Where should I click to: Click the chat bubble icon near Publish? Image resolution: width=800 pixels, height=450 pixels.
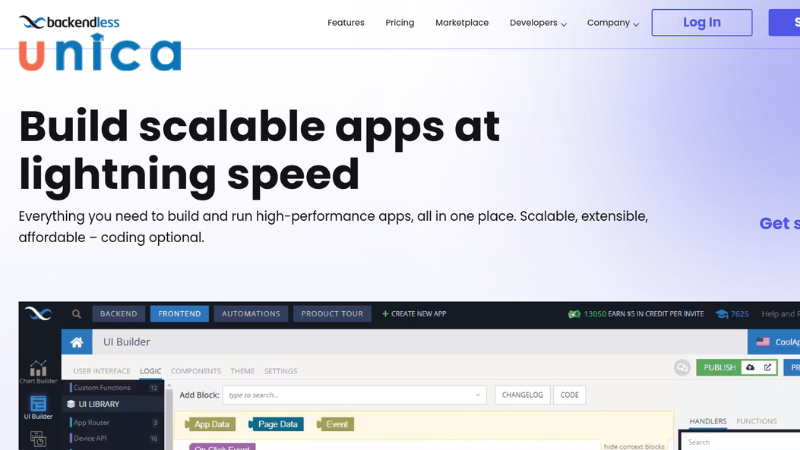682,367
